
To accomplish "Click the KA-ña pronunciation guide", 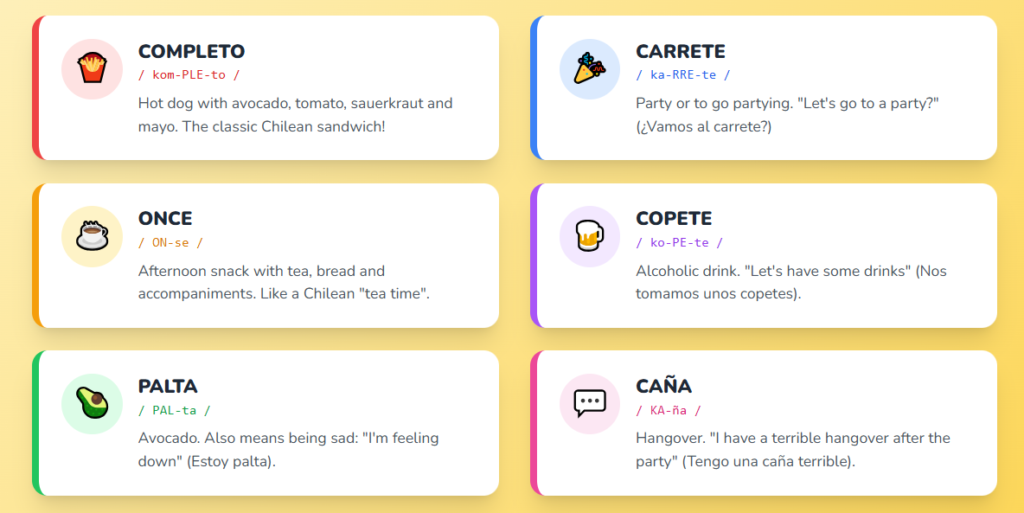I will click(668, 410).
